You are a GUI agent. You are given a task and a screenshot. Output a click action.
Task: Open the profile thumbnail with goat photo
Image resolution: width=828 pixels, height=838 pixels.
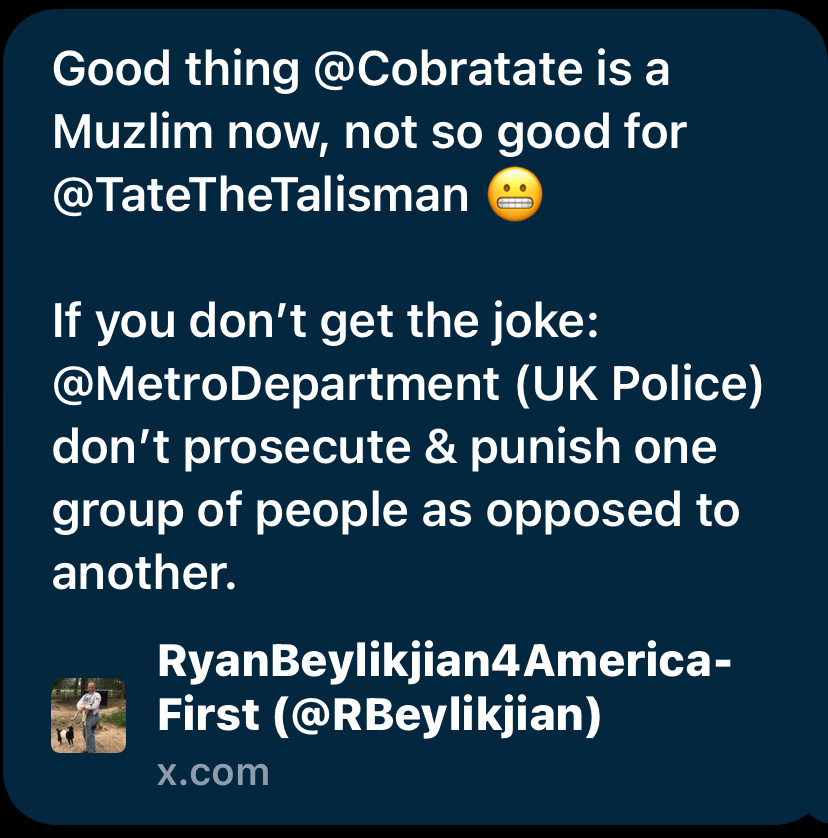click(89, 716)
